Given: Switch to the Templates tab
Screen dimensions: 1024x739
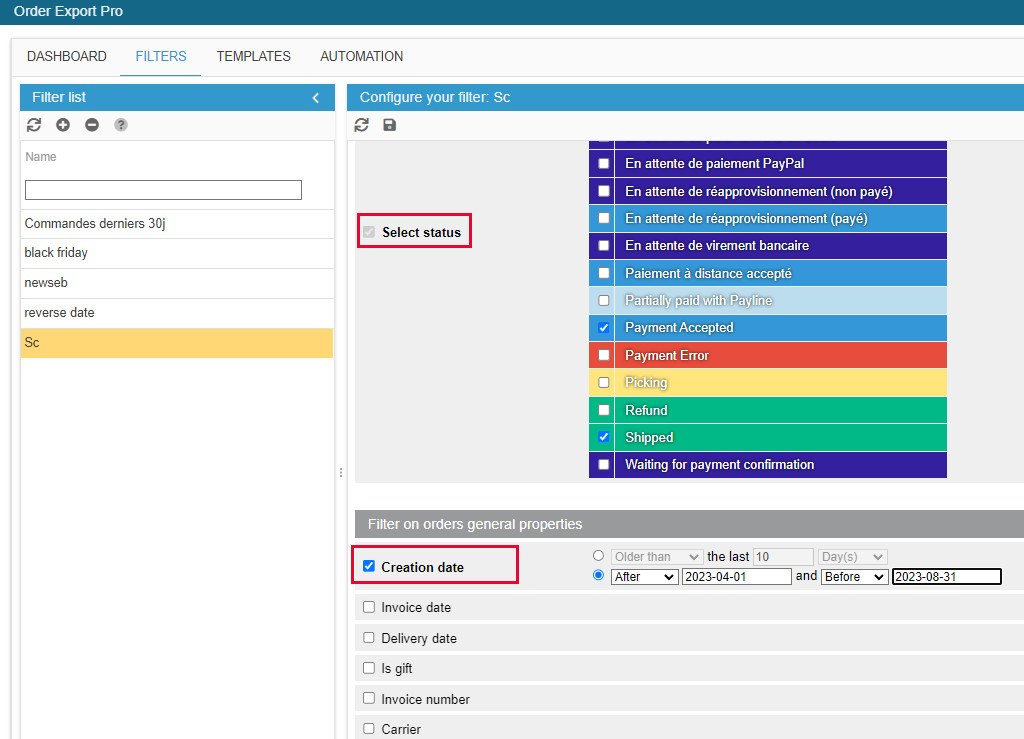Looking at the screenshot, I should coord(253,56).
